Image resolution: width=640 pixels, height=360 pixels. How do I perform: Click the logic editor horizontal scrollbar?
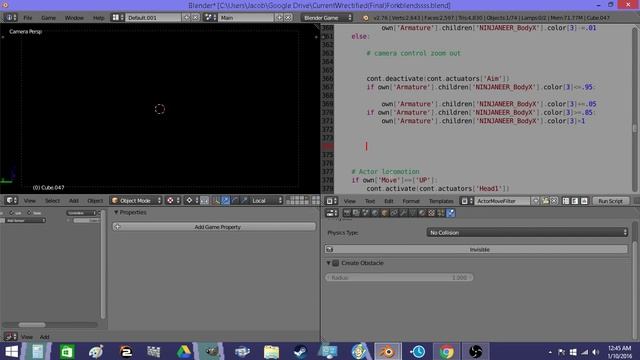(x=32, y=325)
